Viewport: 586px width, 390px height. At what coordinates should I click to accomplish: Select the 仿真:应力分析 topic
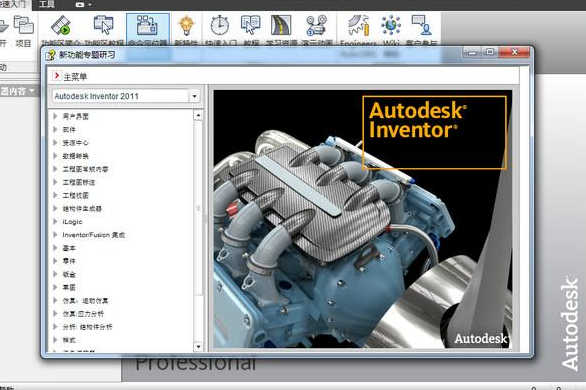pos(83,314)
